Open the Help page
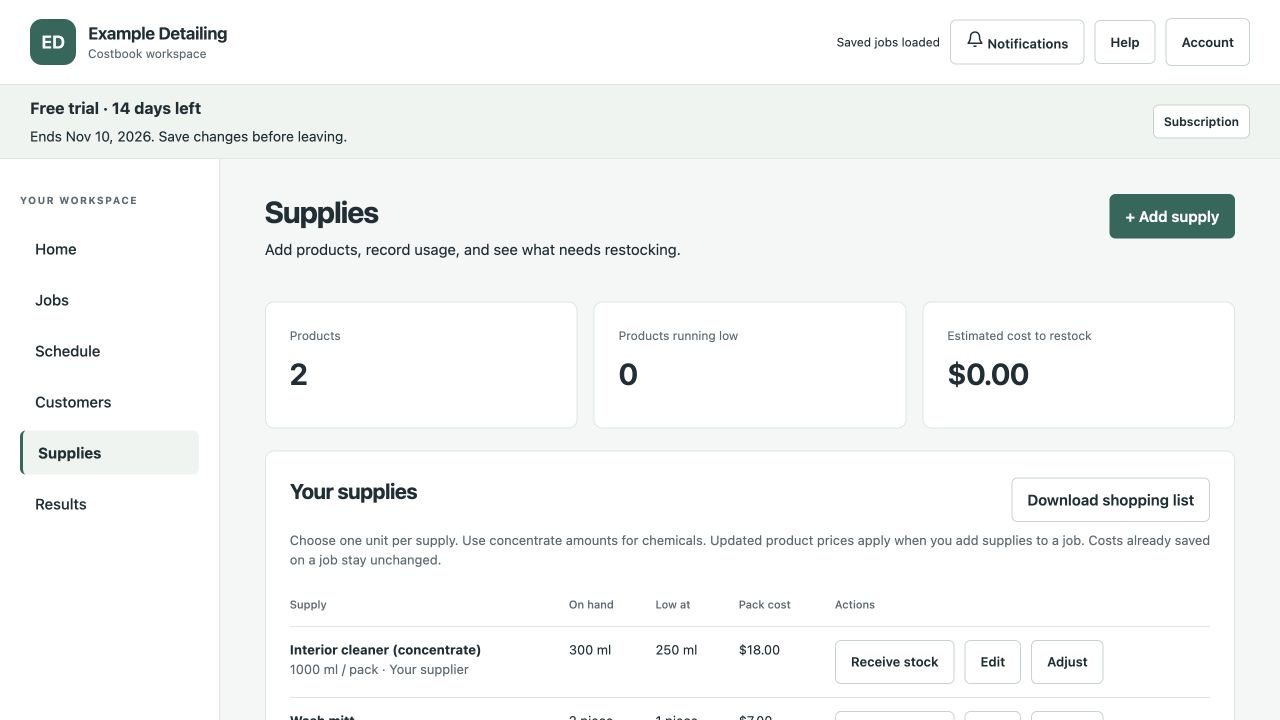This screenshot has height=720, width=1280. 1125,42
